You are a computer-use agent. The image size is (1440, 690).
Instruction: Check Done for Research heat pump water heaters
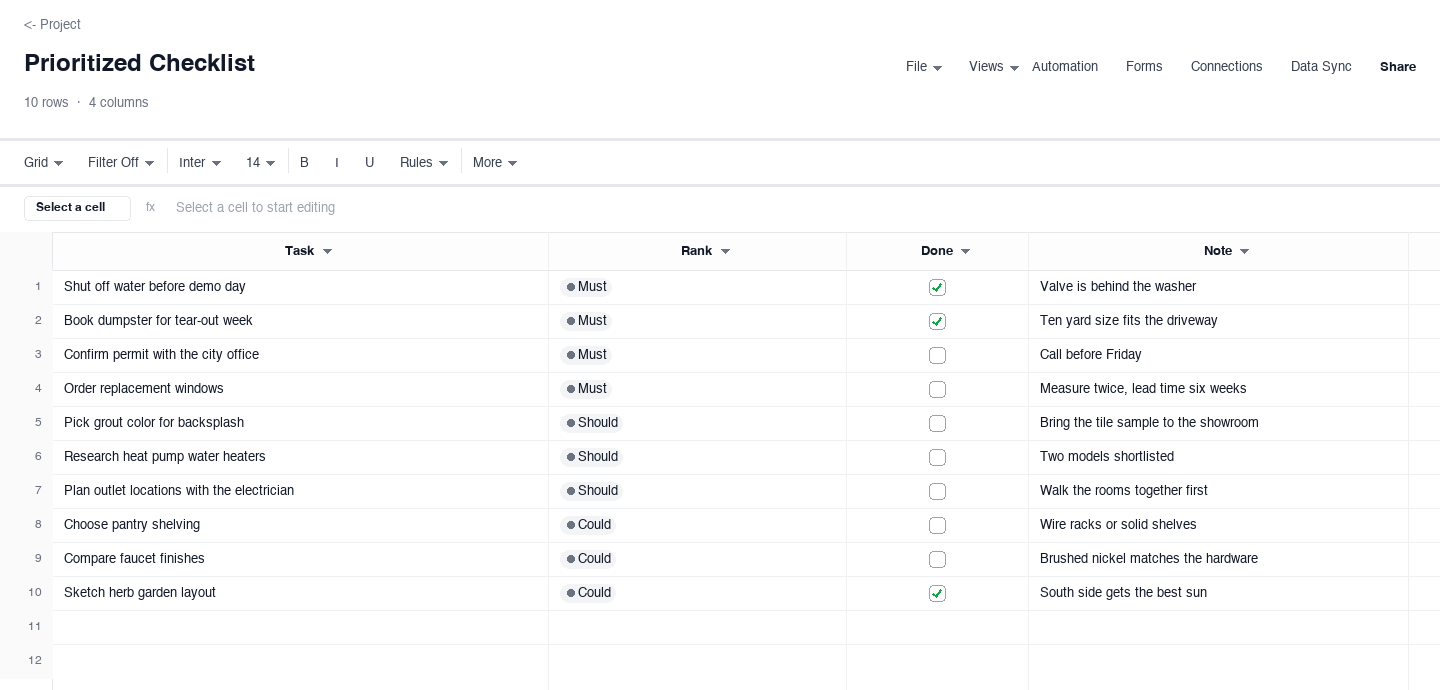[x=937, y=457]
